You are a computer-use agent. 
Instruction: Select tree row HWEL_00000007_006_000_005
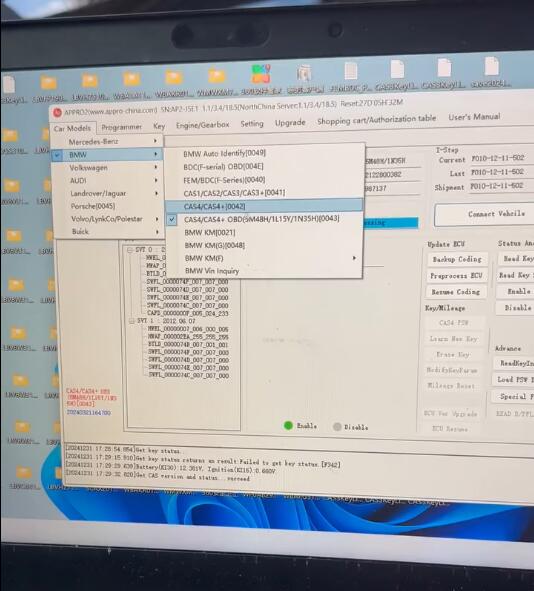(188, 329)
